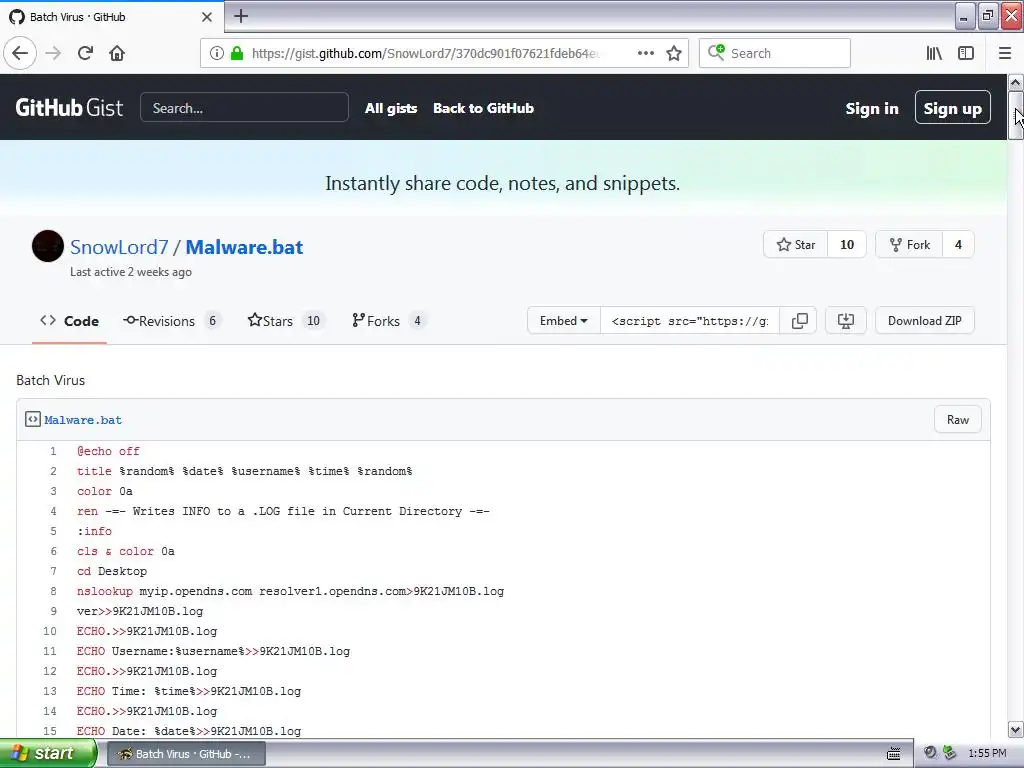The image size is (1024, 768).
Task: Click the scrollbar up arrow
Action: click(1016, 82)
